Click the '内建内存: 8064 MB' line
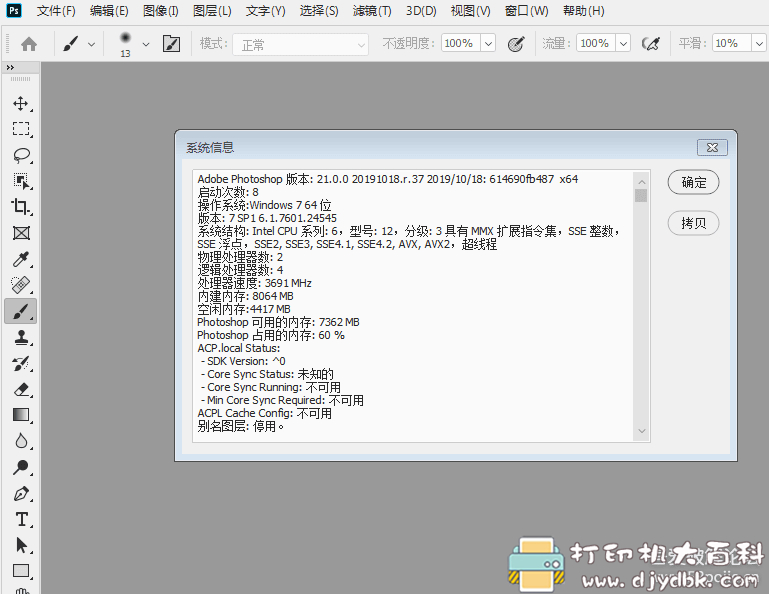This screenshot has width=769, height=594. pyautogui.click(x=246, y=296)
